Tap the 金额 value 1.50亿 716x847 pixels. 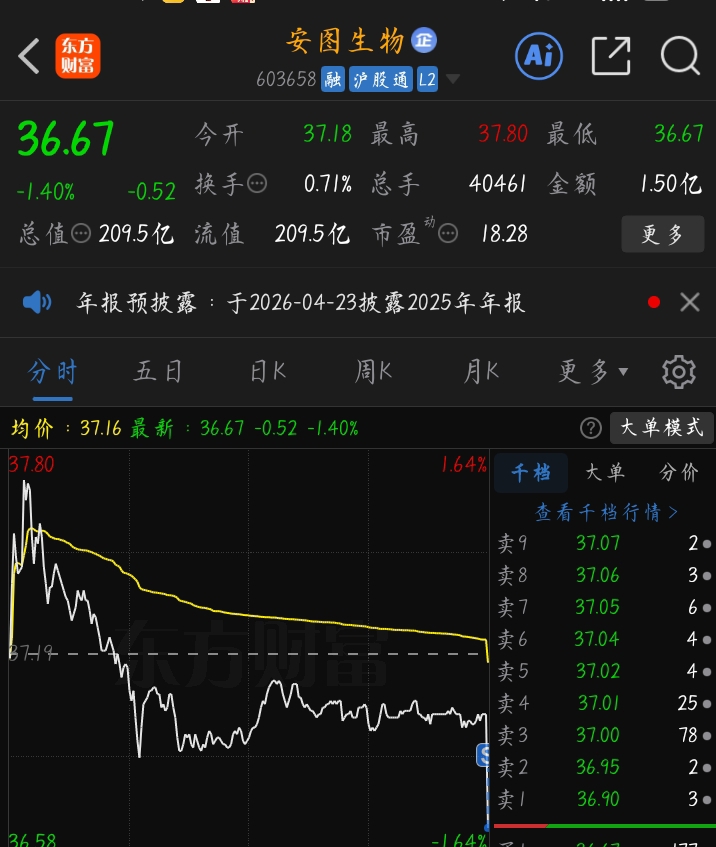[671, 184]
